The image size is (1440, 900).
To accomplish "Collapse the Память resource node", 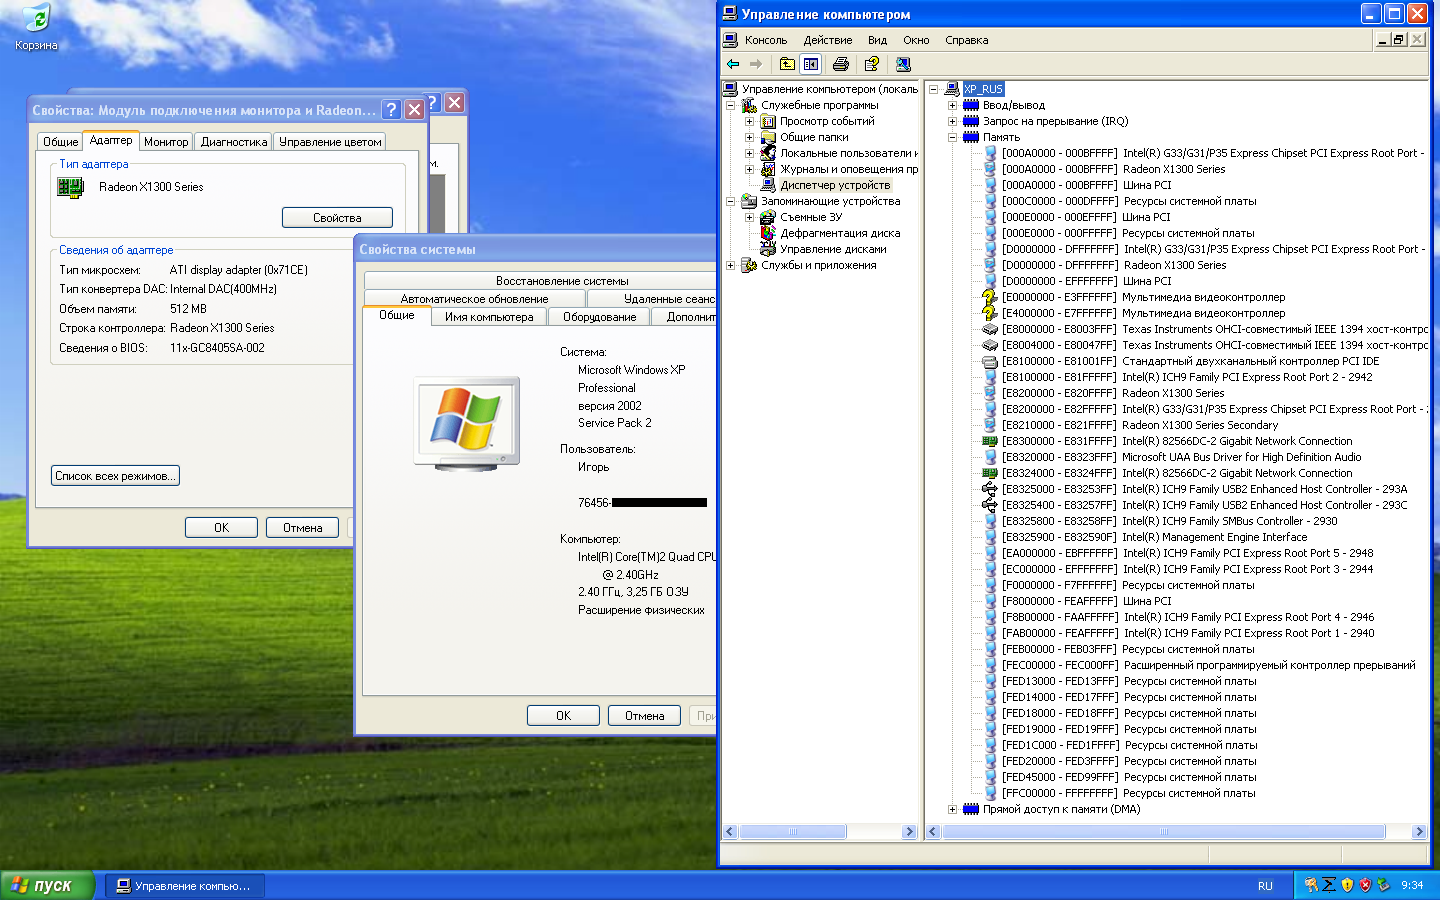I will point(952,137).
